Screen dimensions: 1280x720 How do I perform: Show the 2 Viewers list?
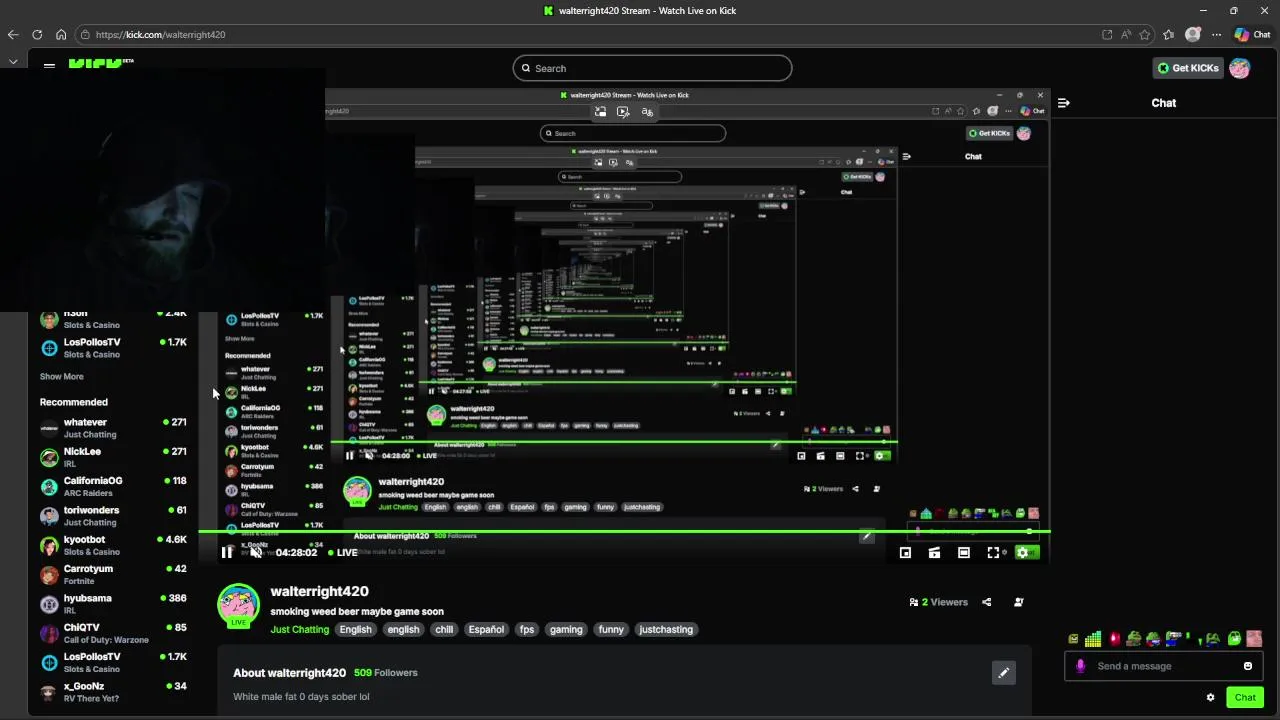(x=938, y=602)
